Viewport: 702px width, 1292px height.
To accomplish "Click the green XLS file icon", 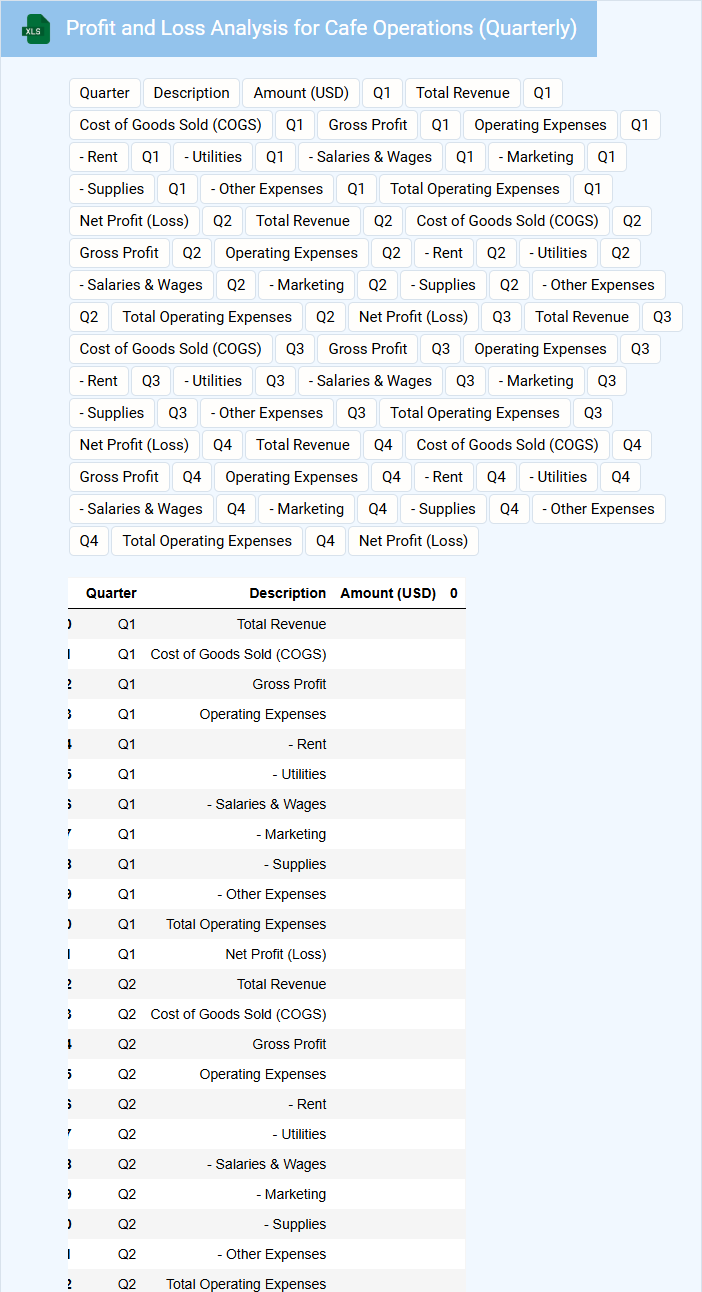I will click(37, 30).
